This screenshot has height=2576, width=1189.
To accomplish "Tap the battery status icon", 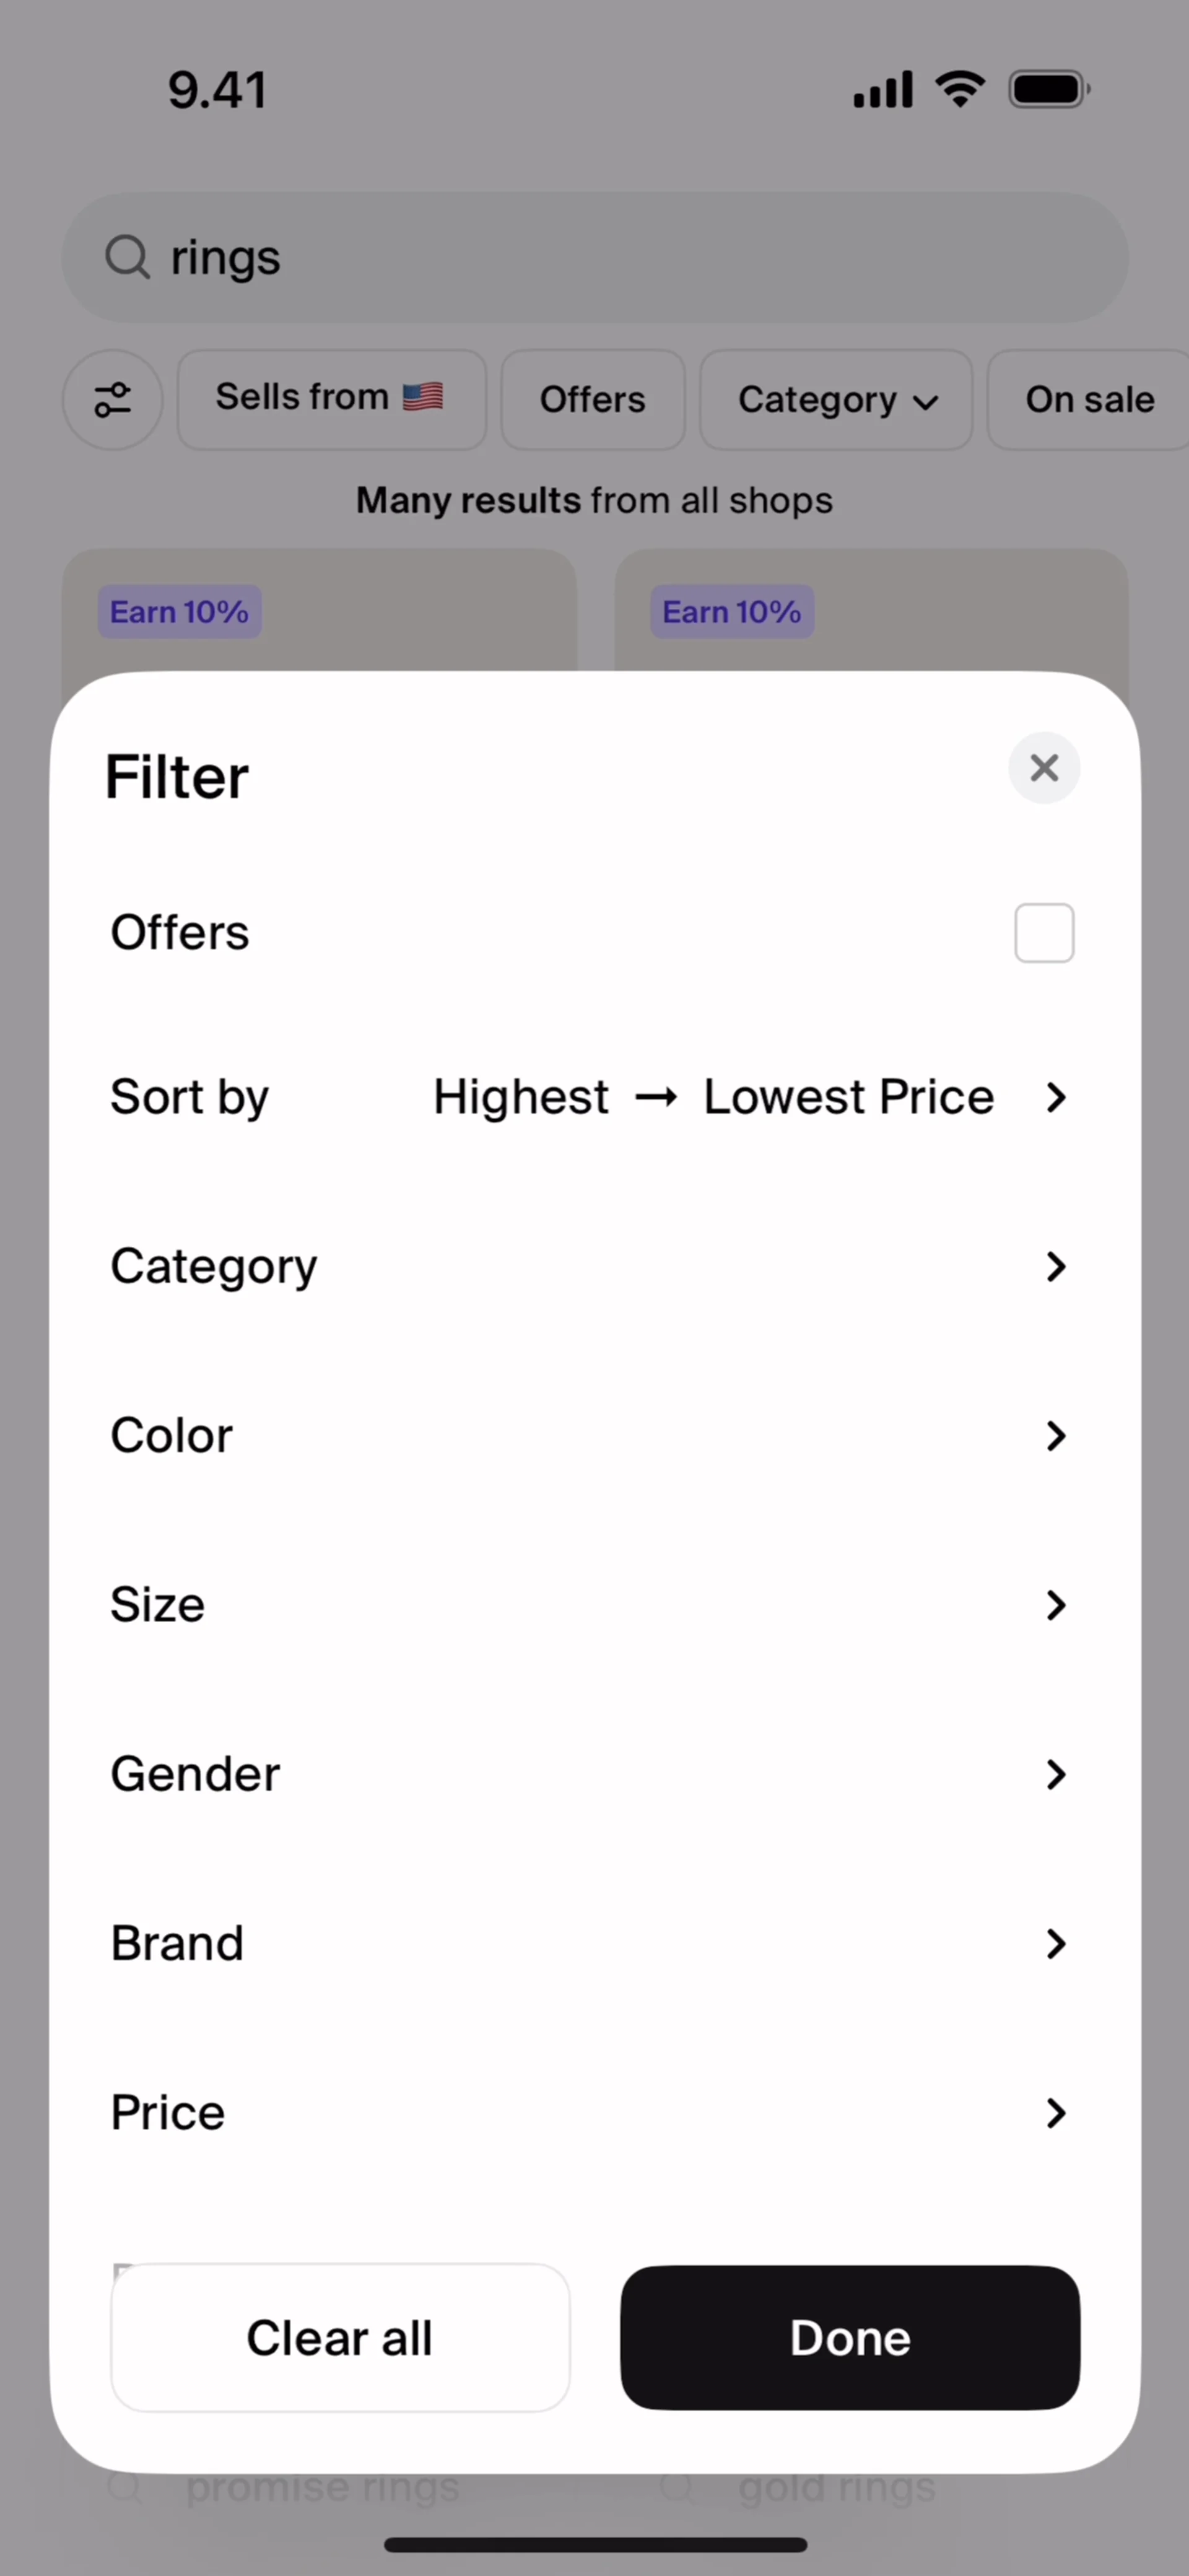I will 1048,89.
